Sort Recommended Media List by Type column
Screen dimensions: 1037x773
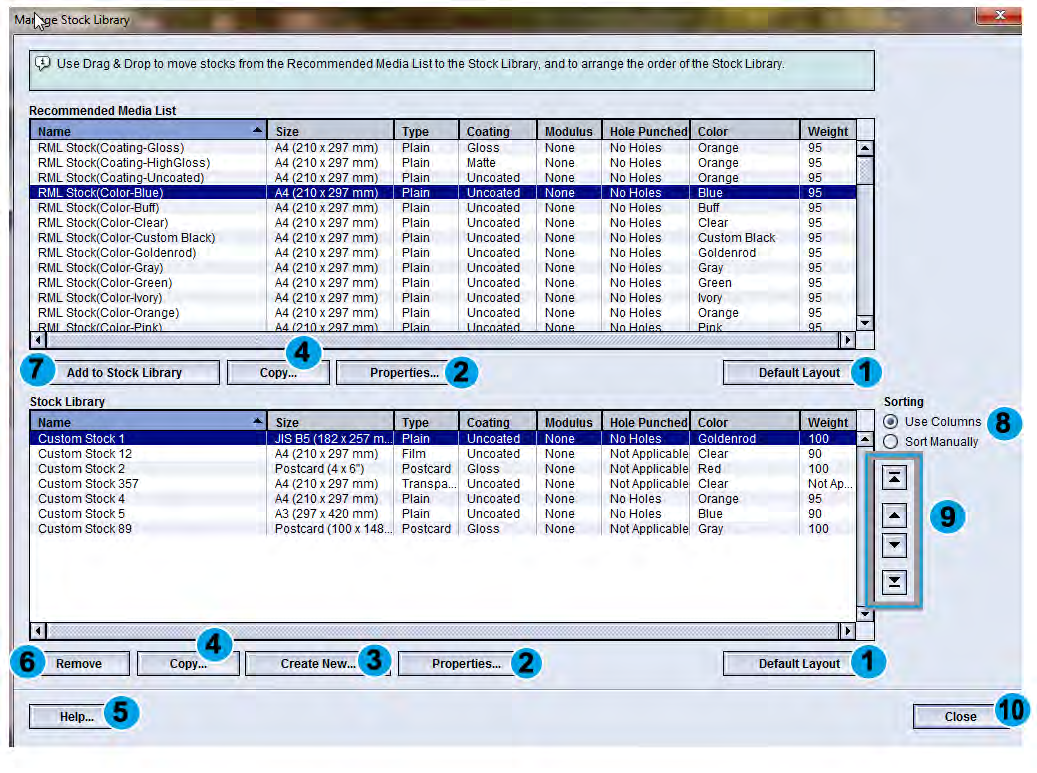click(426, 131)
